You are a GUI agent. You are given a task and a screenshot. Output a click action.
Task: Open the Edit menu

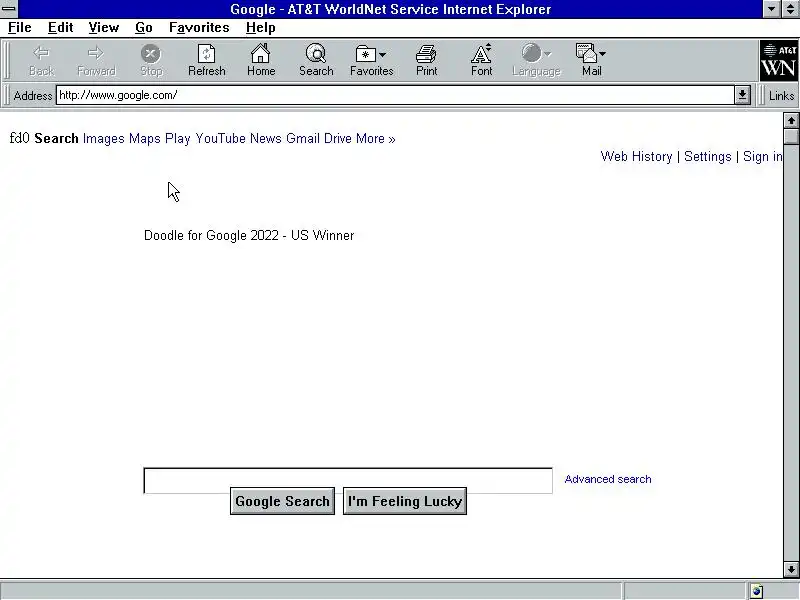click(x=60, y=28)
